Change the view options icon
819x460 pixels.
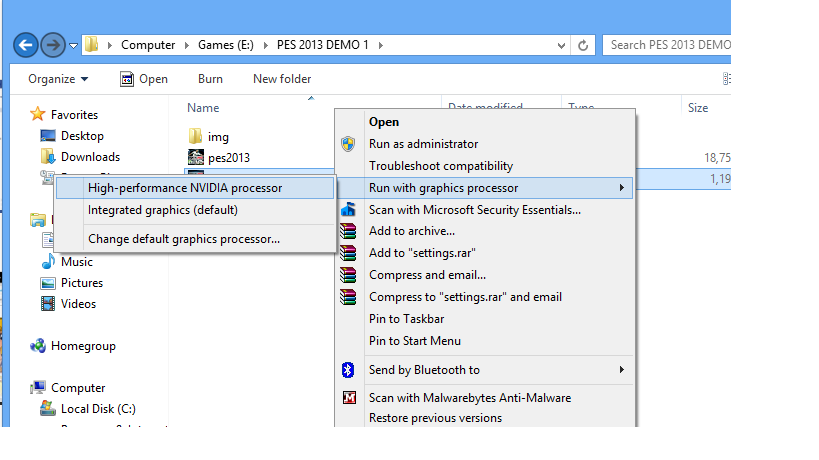(x=726, y=79)
